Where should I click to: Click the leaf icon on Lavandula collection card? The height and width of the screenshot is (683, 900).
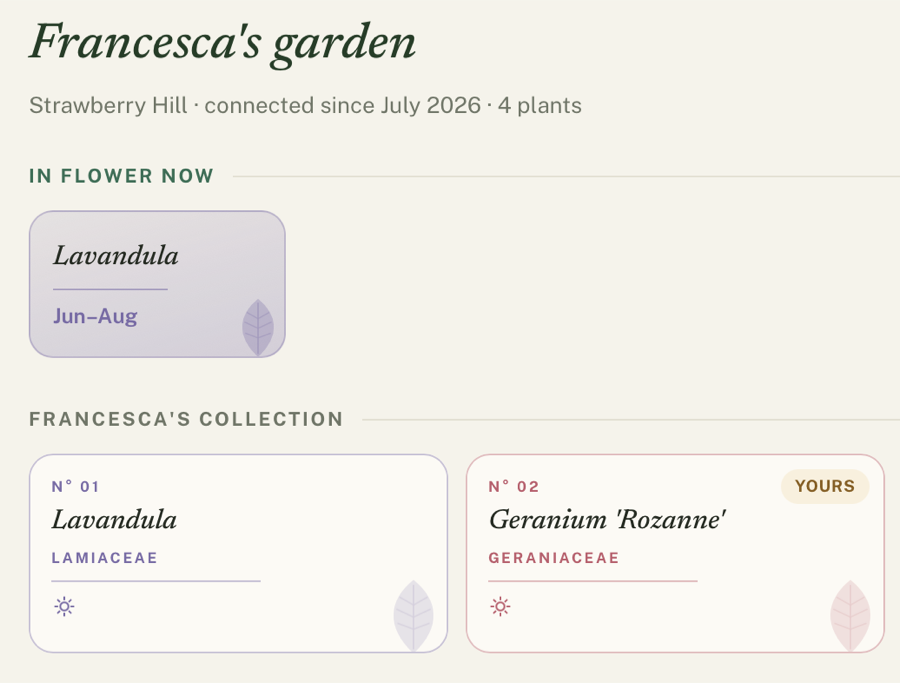(413, 616)
